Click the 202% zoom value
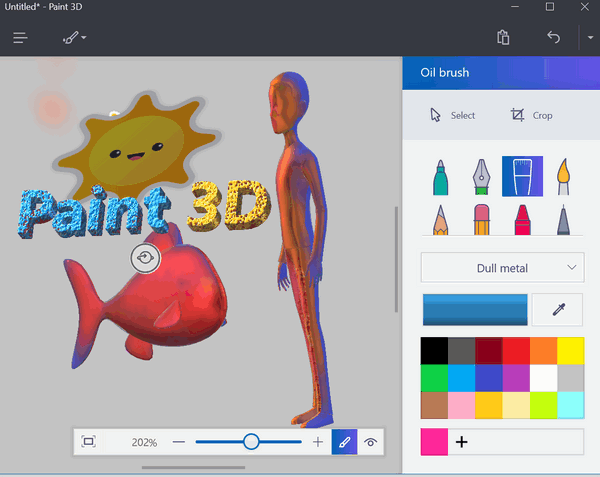The width and height of the screenshot is (600, 477). (x=144, y=443)
